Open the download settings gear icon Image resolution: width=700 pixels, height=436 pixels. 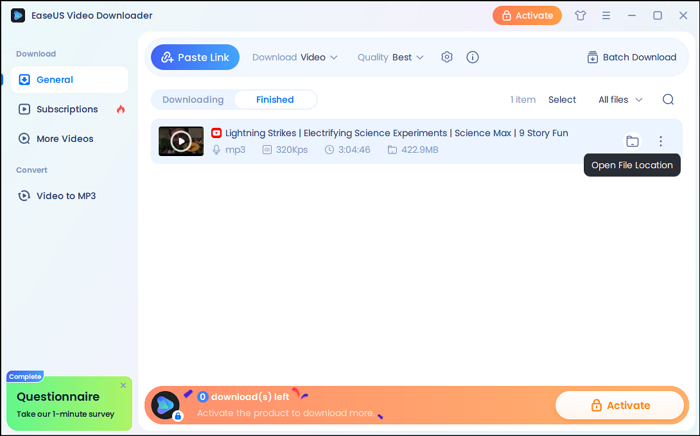(447, 57)
